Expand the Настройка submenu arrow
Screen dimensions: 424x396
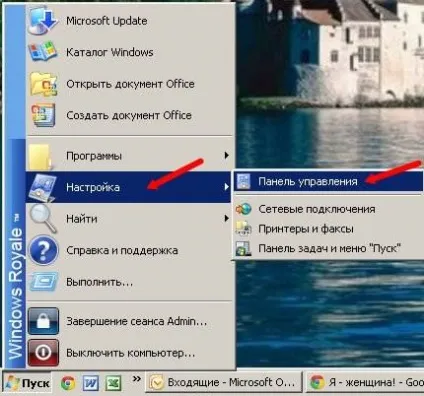pos(227,187)
